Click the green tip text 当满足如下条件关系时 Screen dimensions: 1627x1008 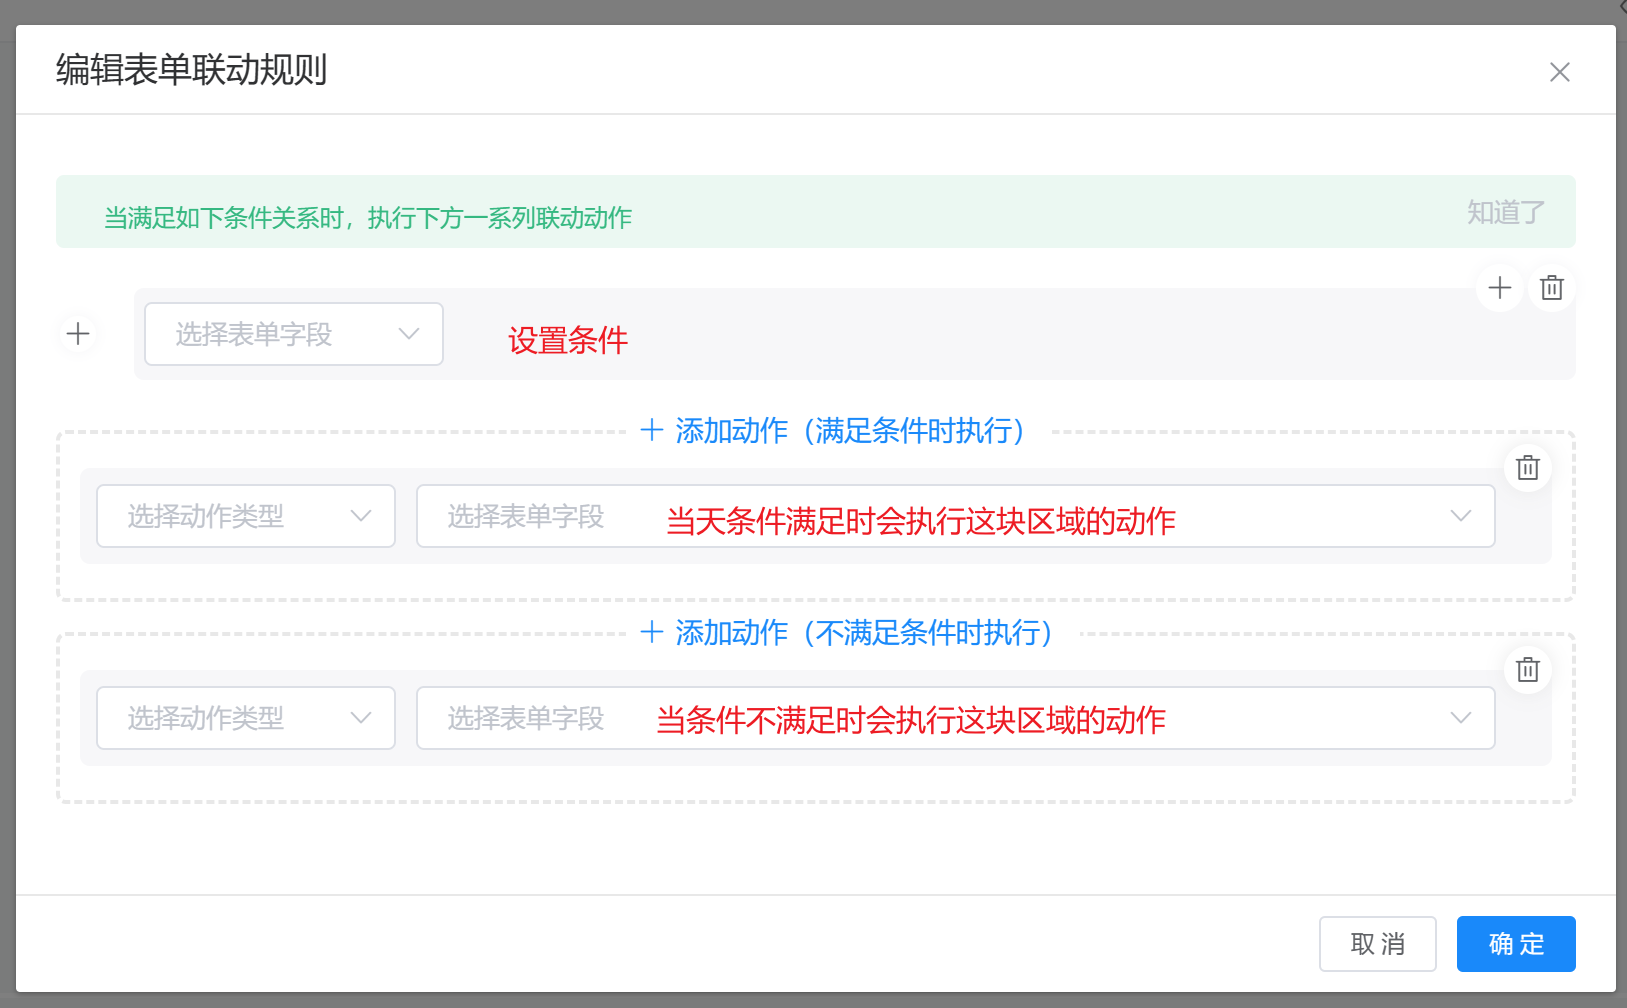point(224,218)
